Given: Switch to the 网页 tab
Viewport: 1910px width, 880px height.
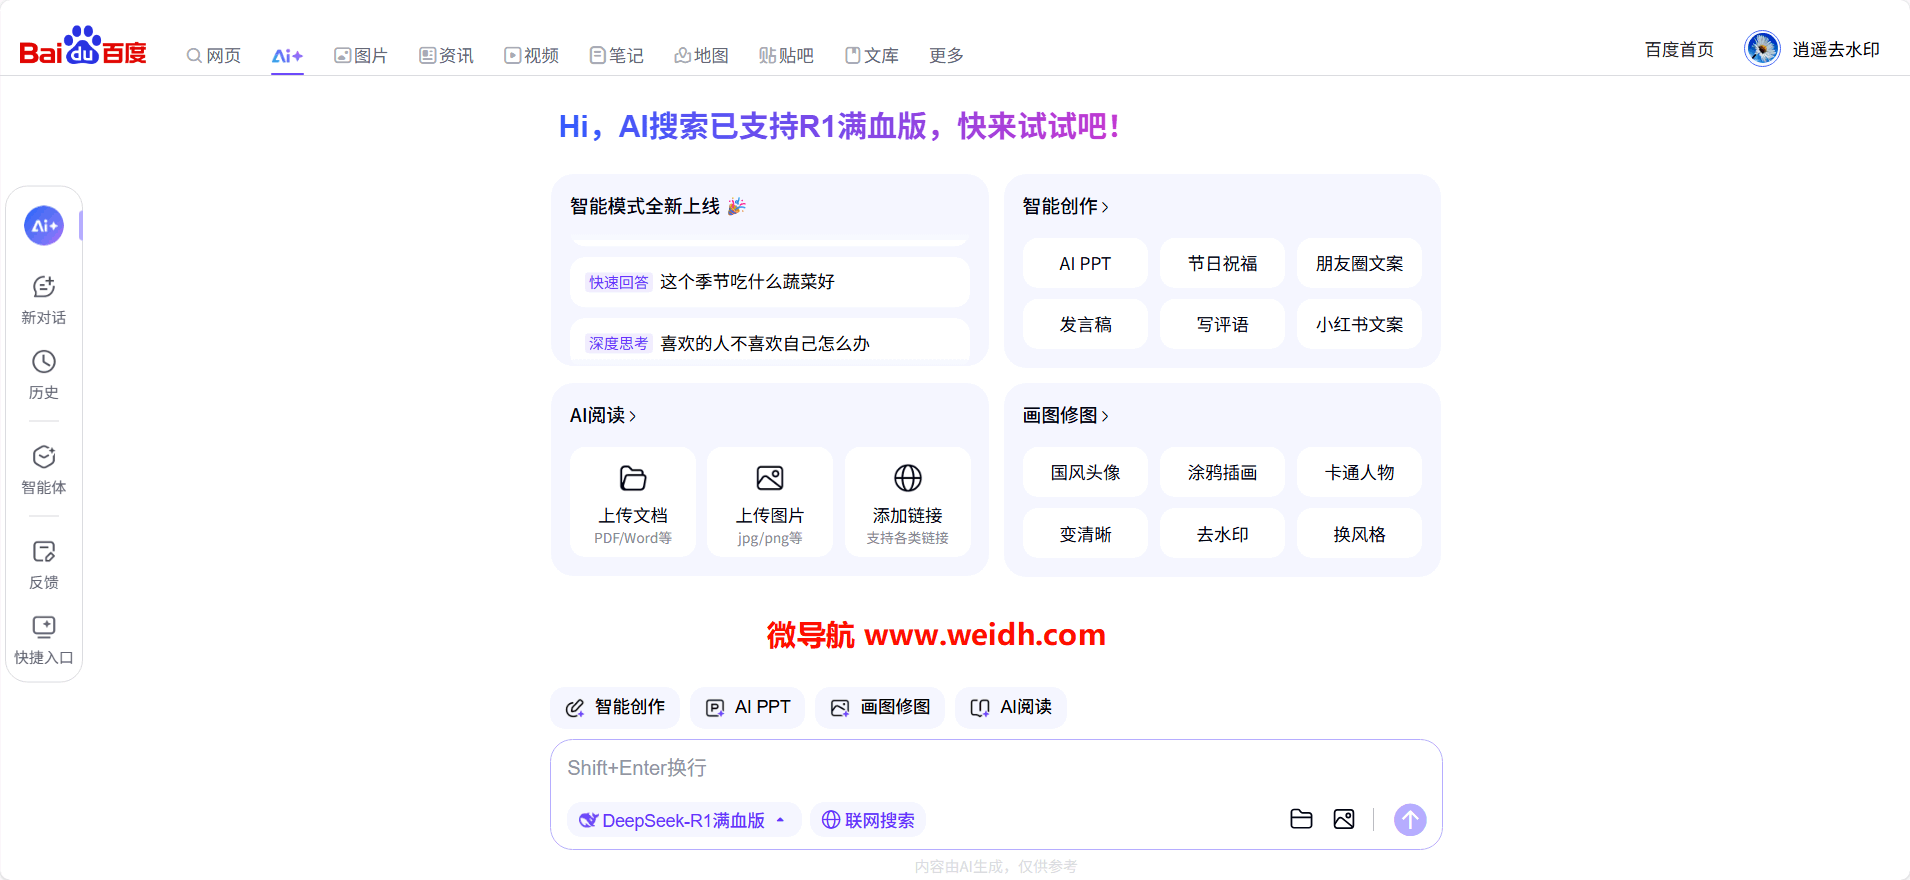Looking at the screenshot, I should point(214,55).
